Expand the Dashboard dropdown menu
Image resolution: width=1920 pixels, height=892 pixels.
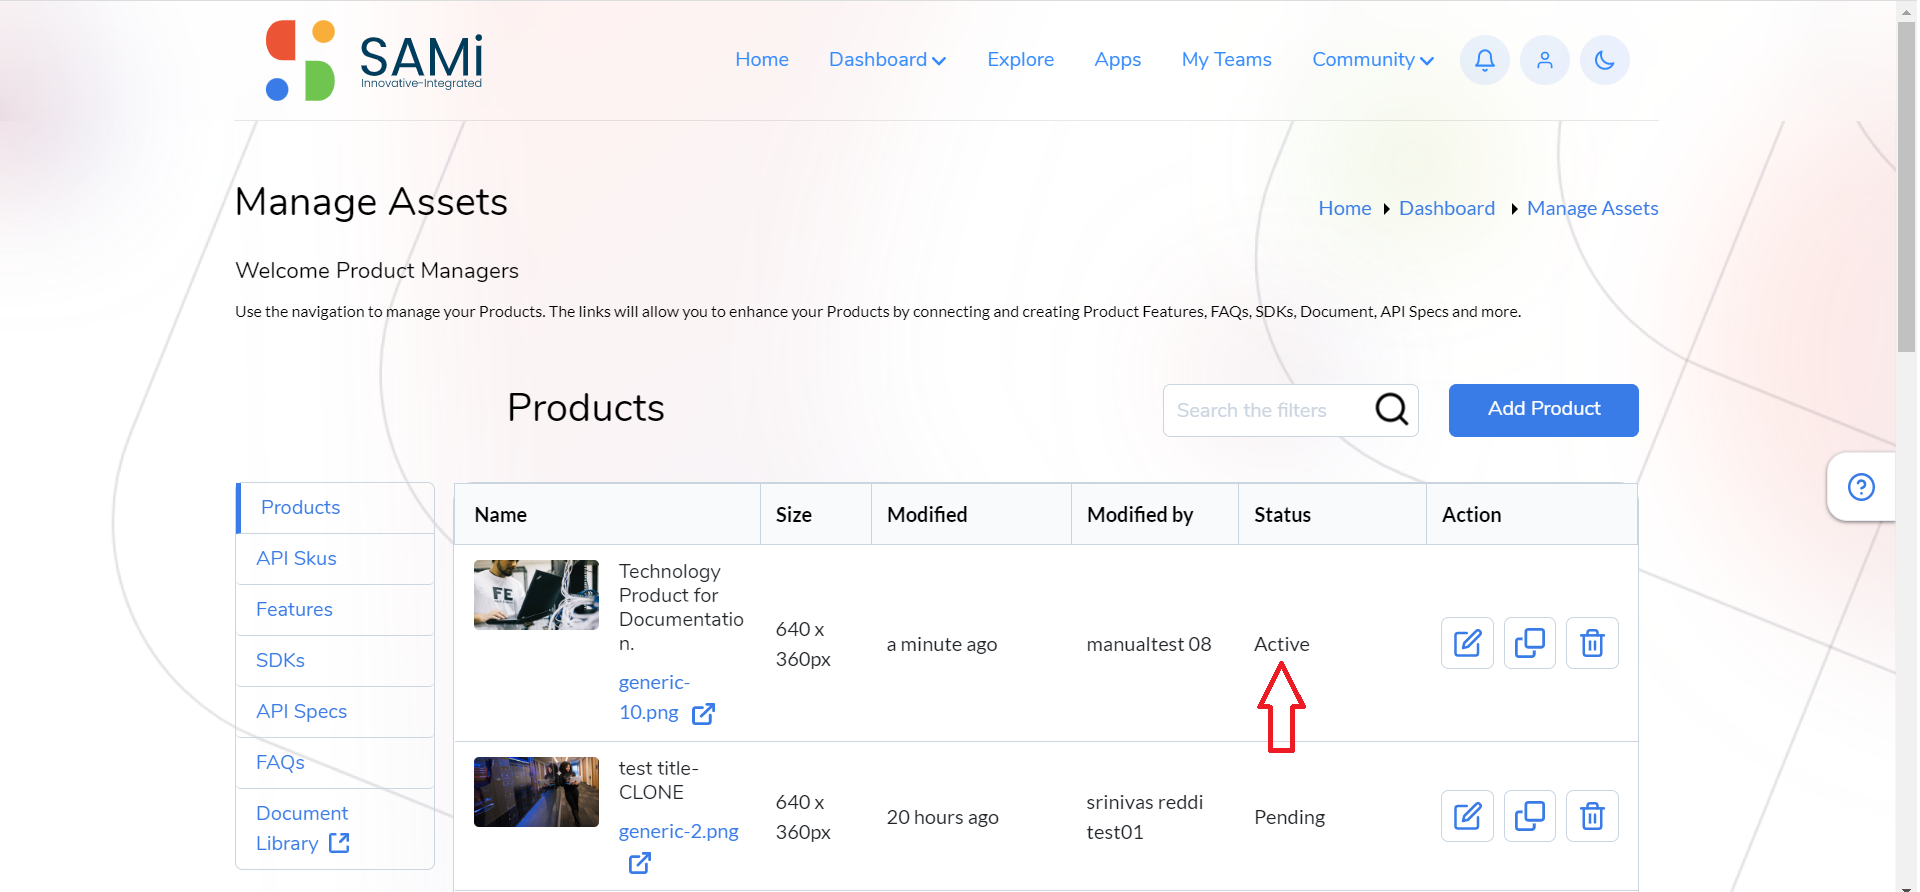887,60
